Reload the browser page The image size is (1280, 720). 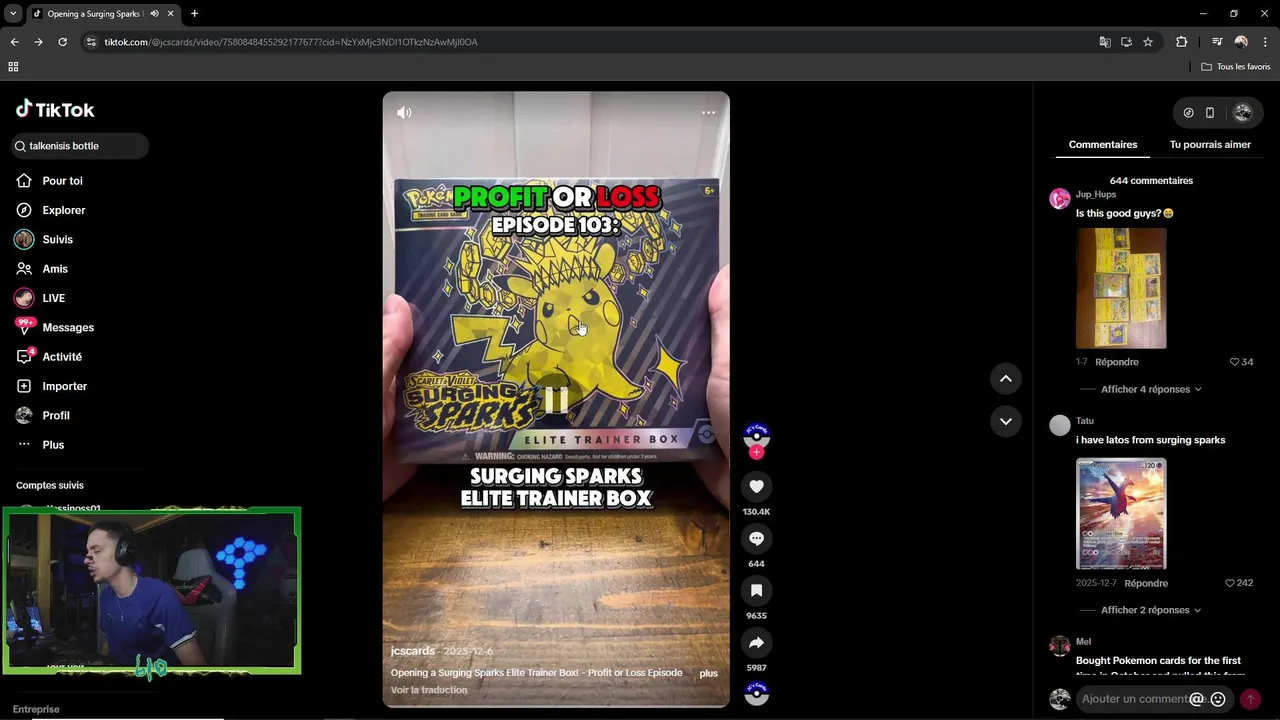(x=62, y=42)
